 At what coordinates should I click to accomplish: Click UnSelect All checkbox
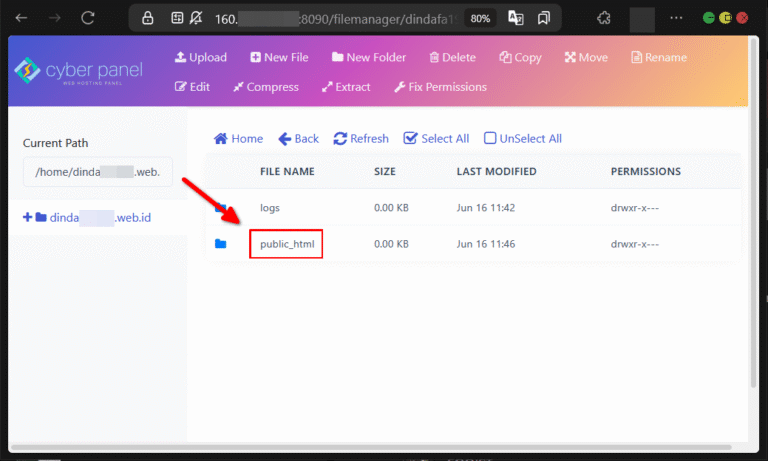point(523,139)
